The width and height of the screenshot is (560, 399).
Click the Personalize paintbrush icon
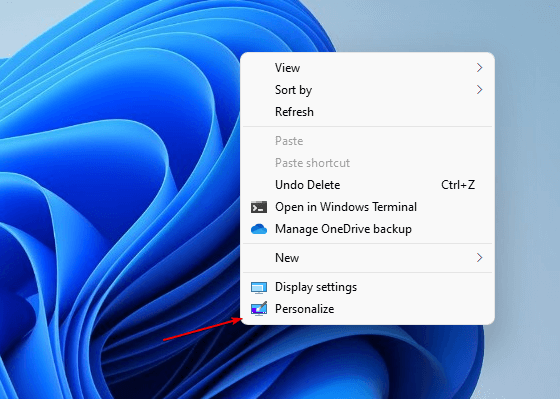coord(259,309)
